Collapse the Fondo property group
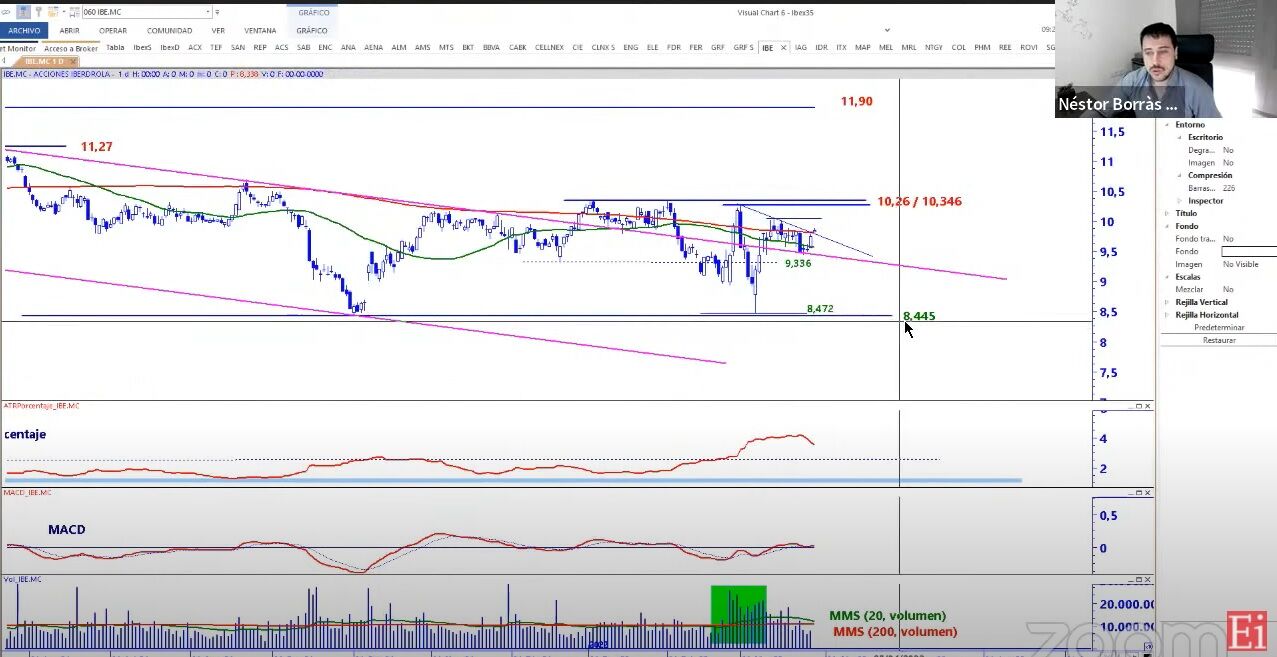The width and height of the screenshot is (1277, 657). pos(1167,226)
